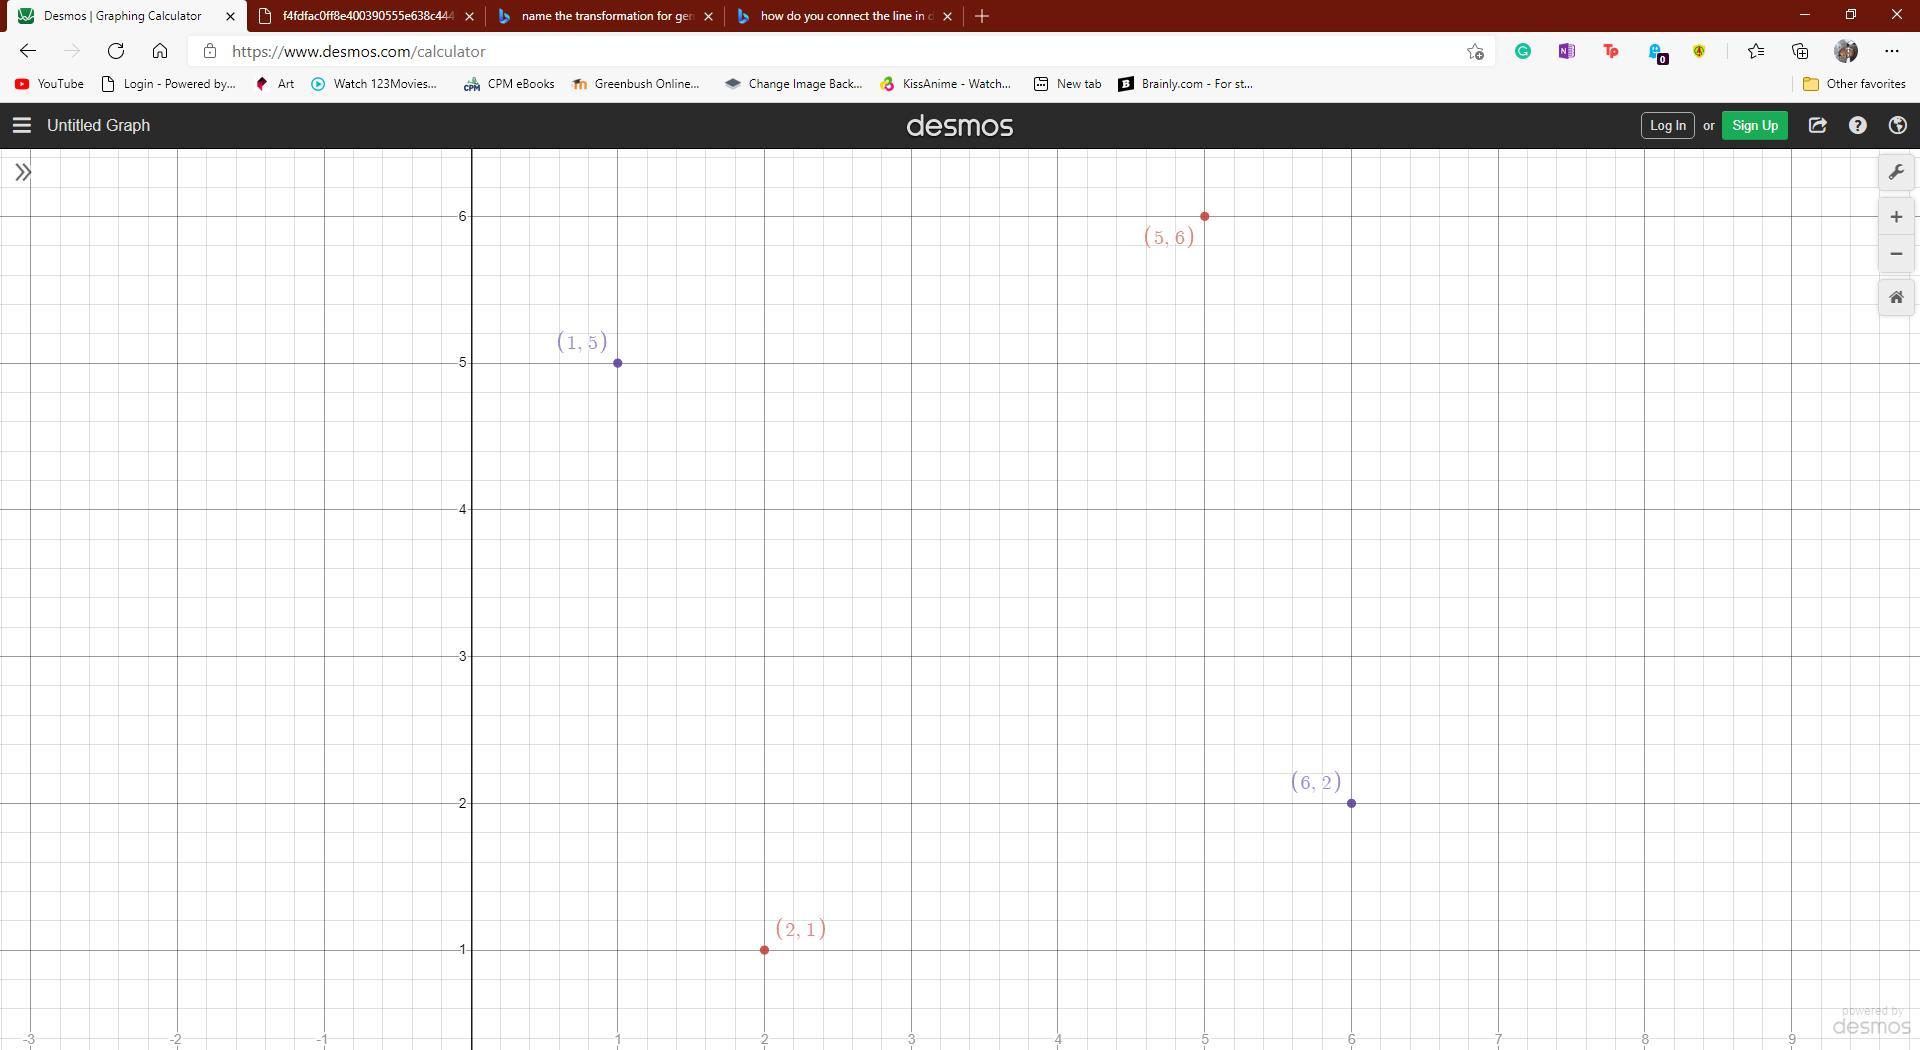
Task: Open 'Login - Powered by...' bookmark
Action: [x=169, y=84]
